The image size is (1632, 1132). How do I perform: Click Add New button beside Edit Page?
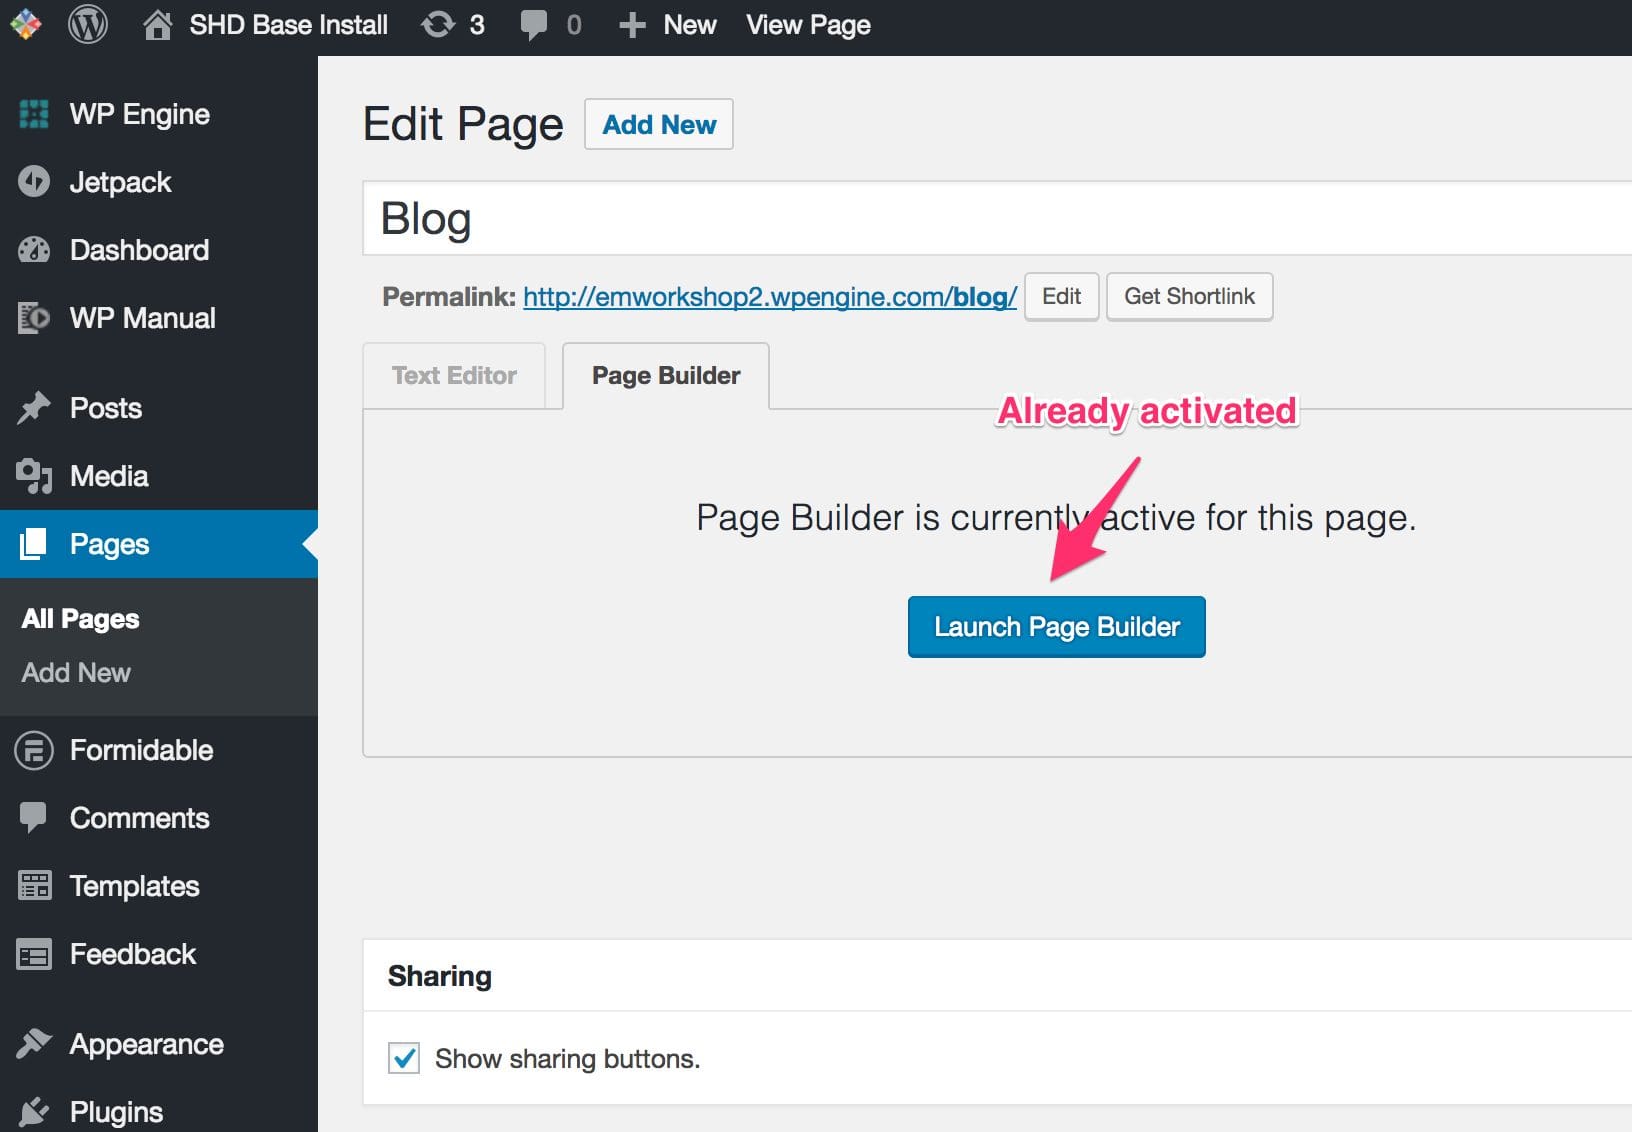tap(659, 124)
